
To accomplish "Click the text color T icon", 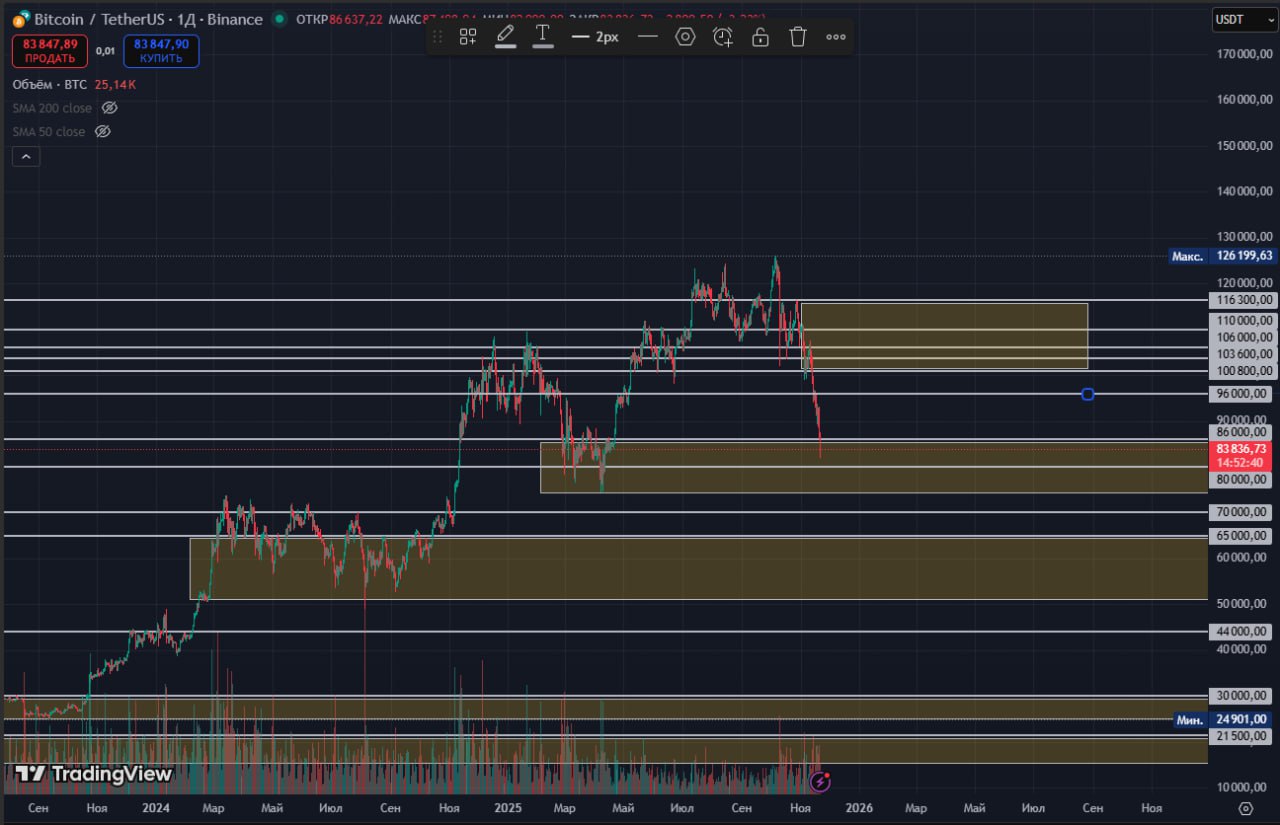I will (543, 36).
